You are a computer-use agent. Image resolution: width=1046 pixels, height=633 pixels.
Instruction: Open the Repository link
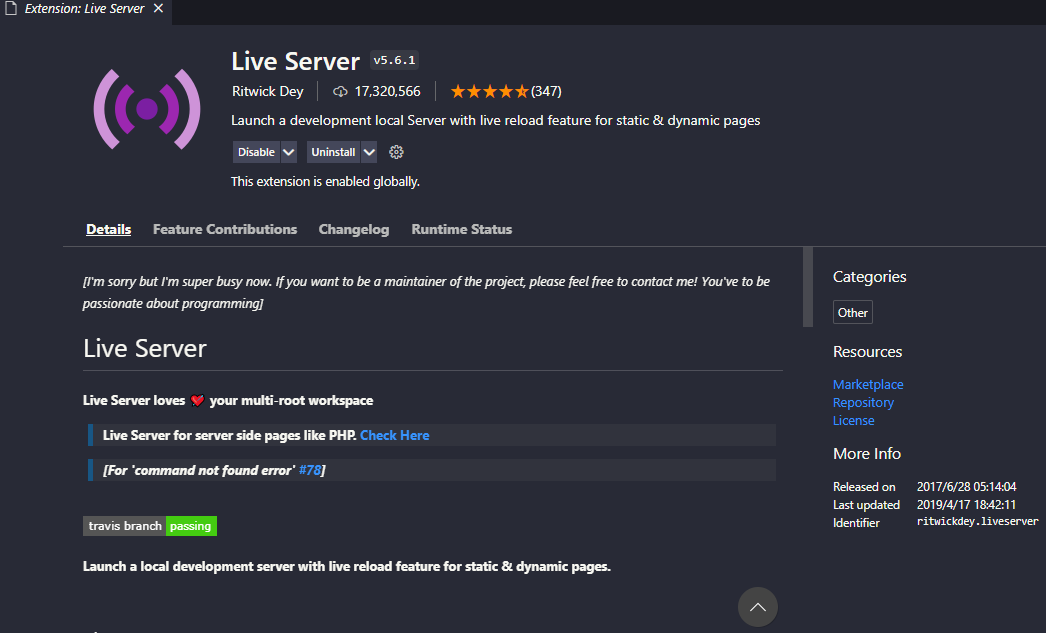point(863,402)
